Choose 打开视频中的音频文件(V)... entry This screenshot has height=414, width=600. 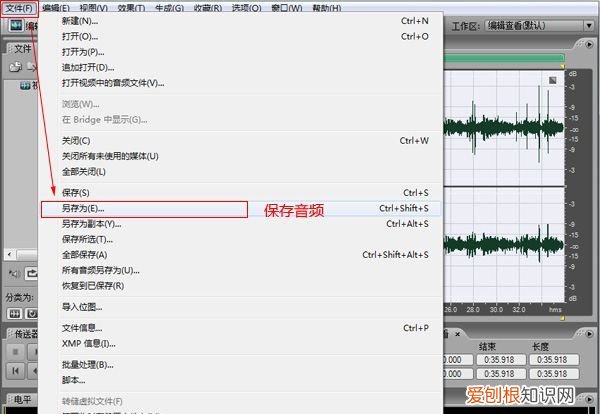click(x=241, y=83)
